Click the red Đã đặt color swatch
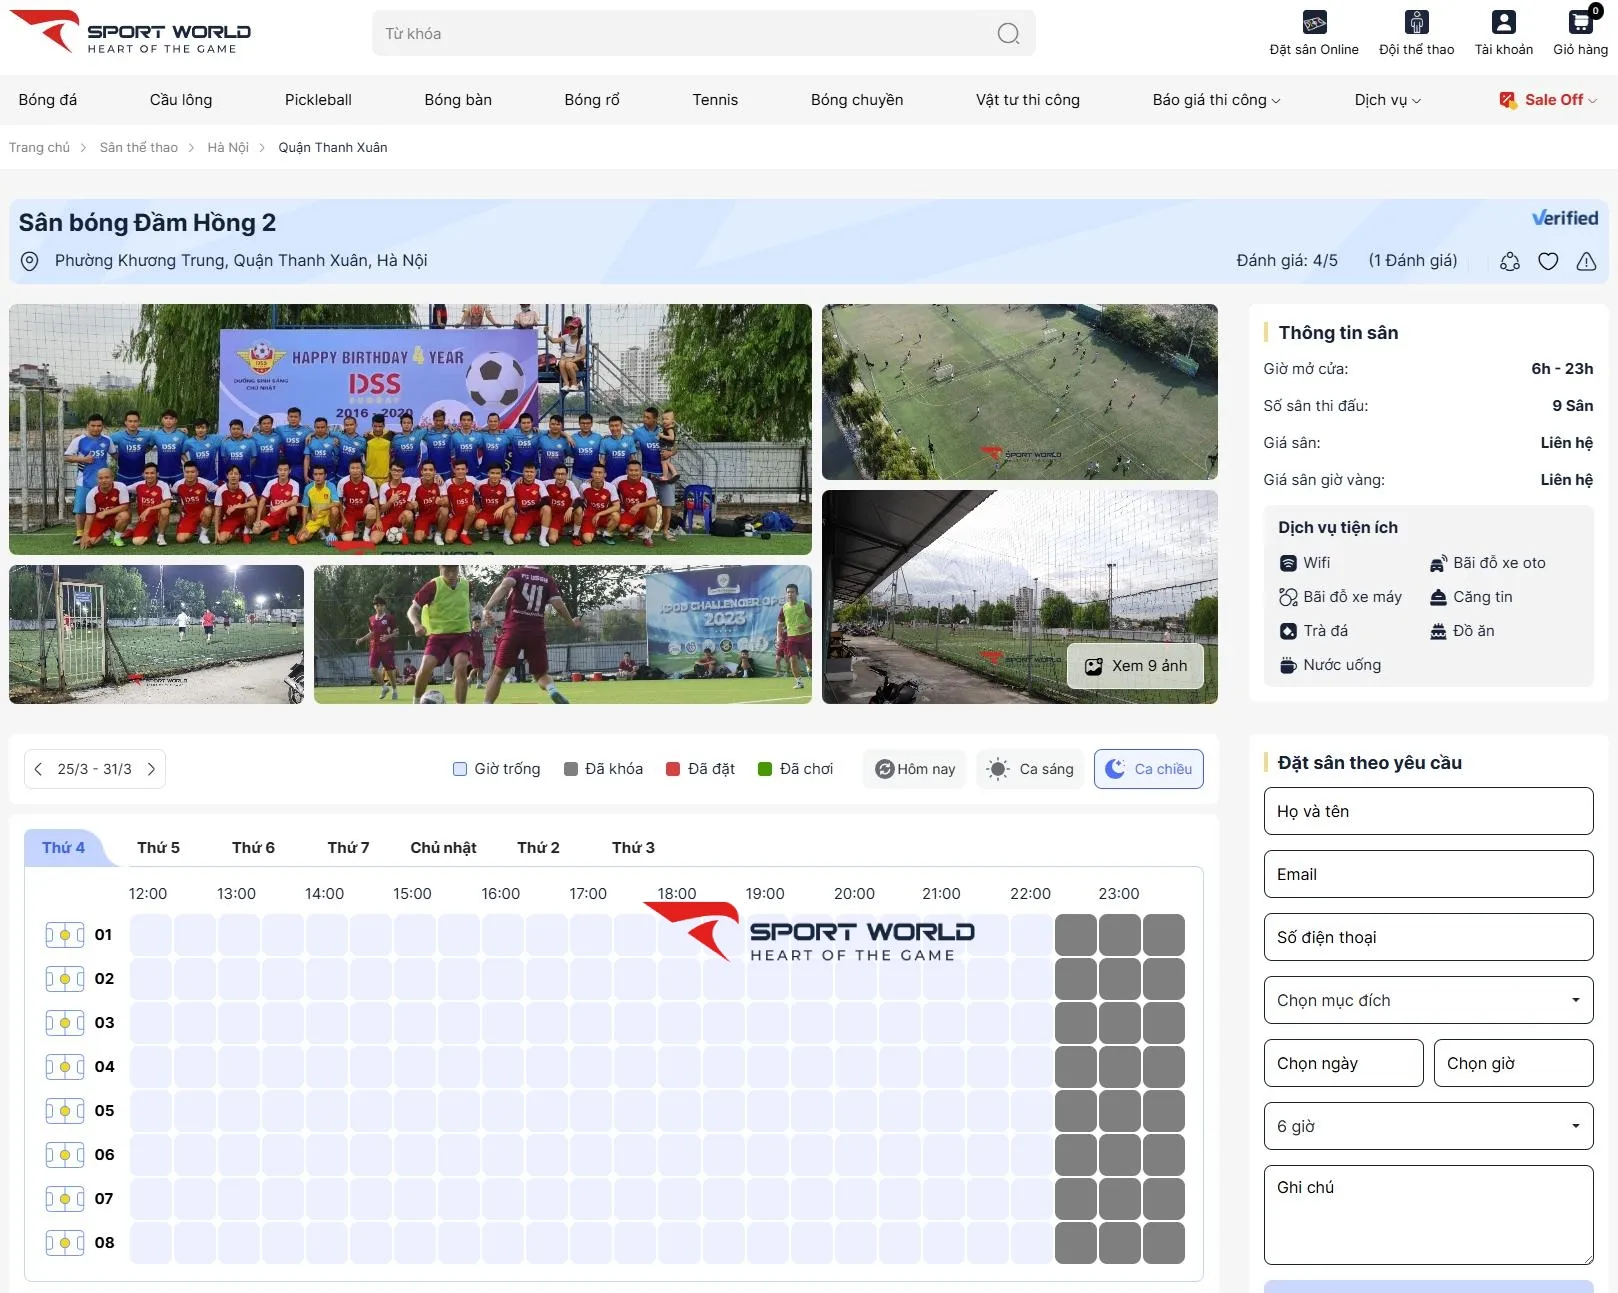The width and height of the screenshot is (1618, 1293). click(673, 769)
